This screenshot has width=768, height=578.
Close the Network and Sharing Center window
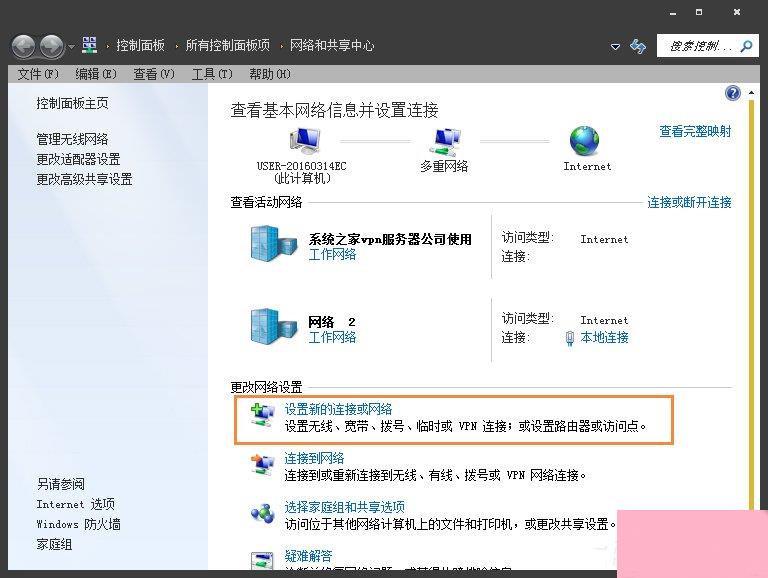coord(737,12)
